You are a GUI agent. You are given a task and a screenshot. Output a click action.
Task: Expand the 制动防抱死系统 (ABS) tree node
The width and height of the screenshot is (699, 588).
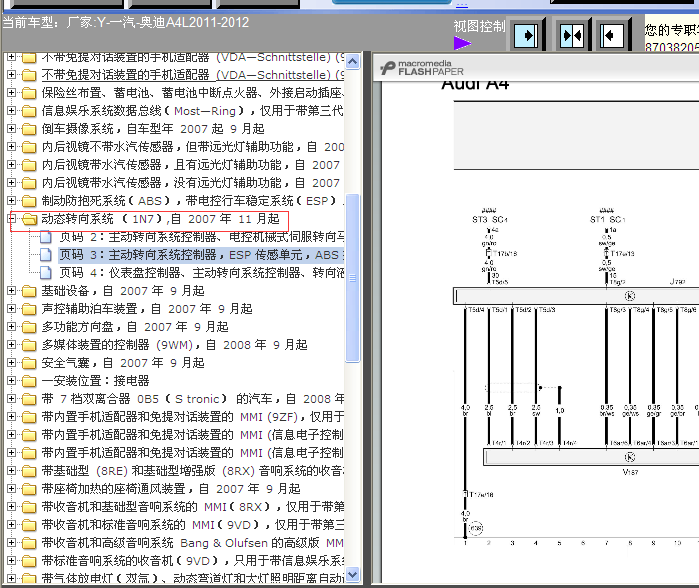pyautogui.click(x=12, y=201)
